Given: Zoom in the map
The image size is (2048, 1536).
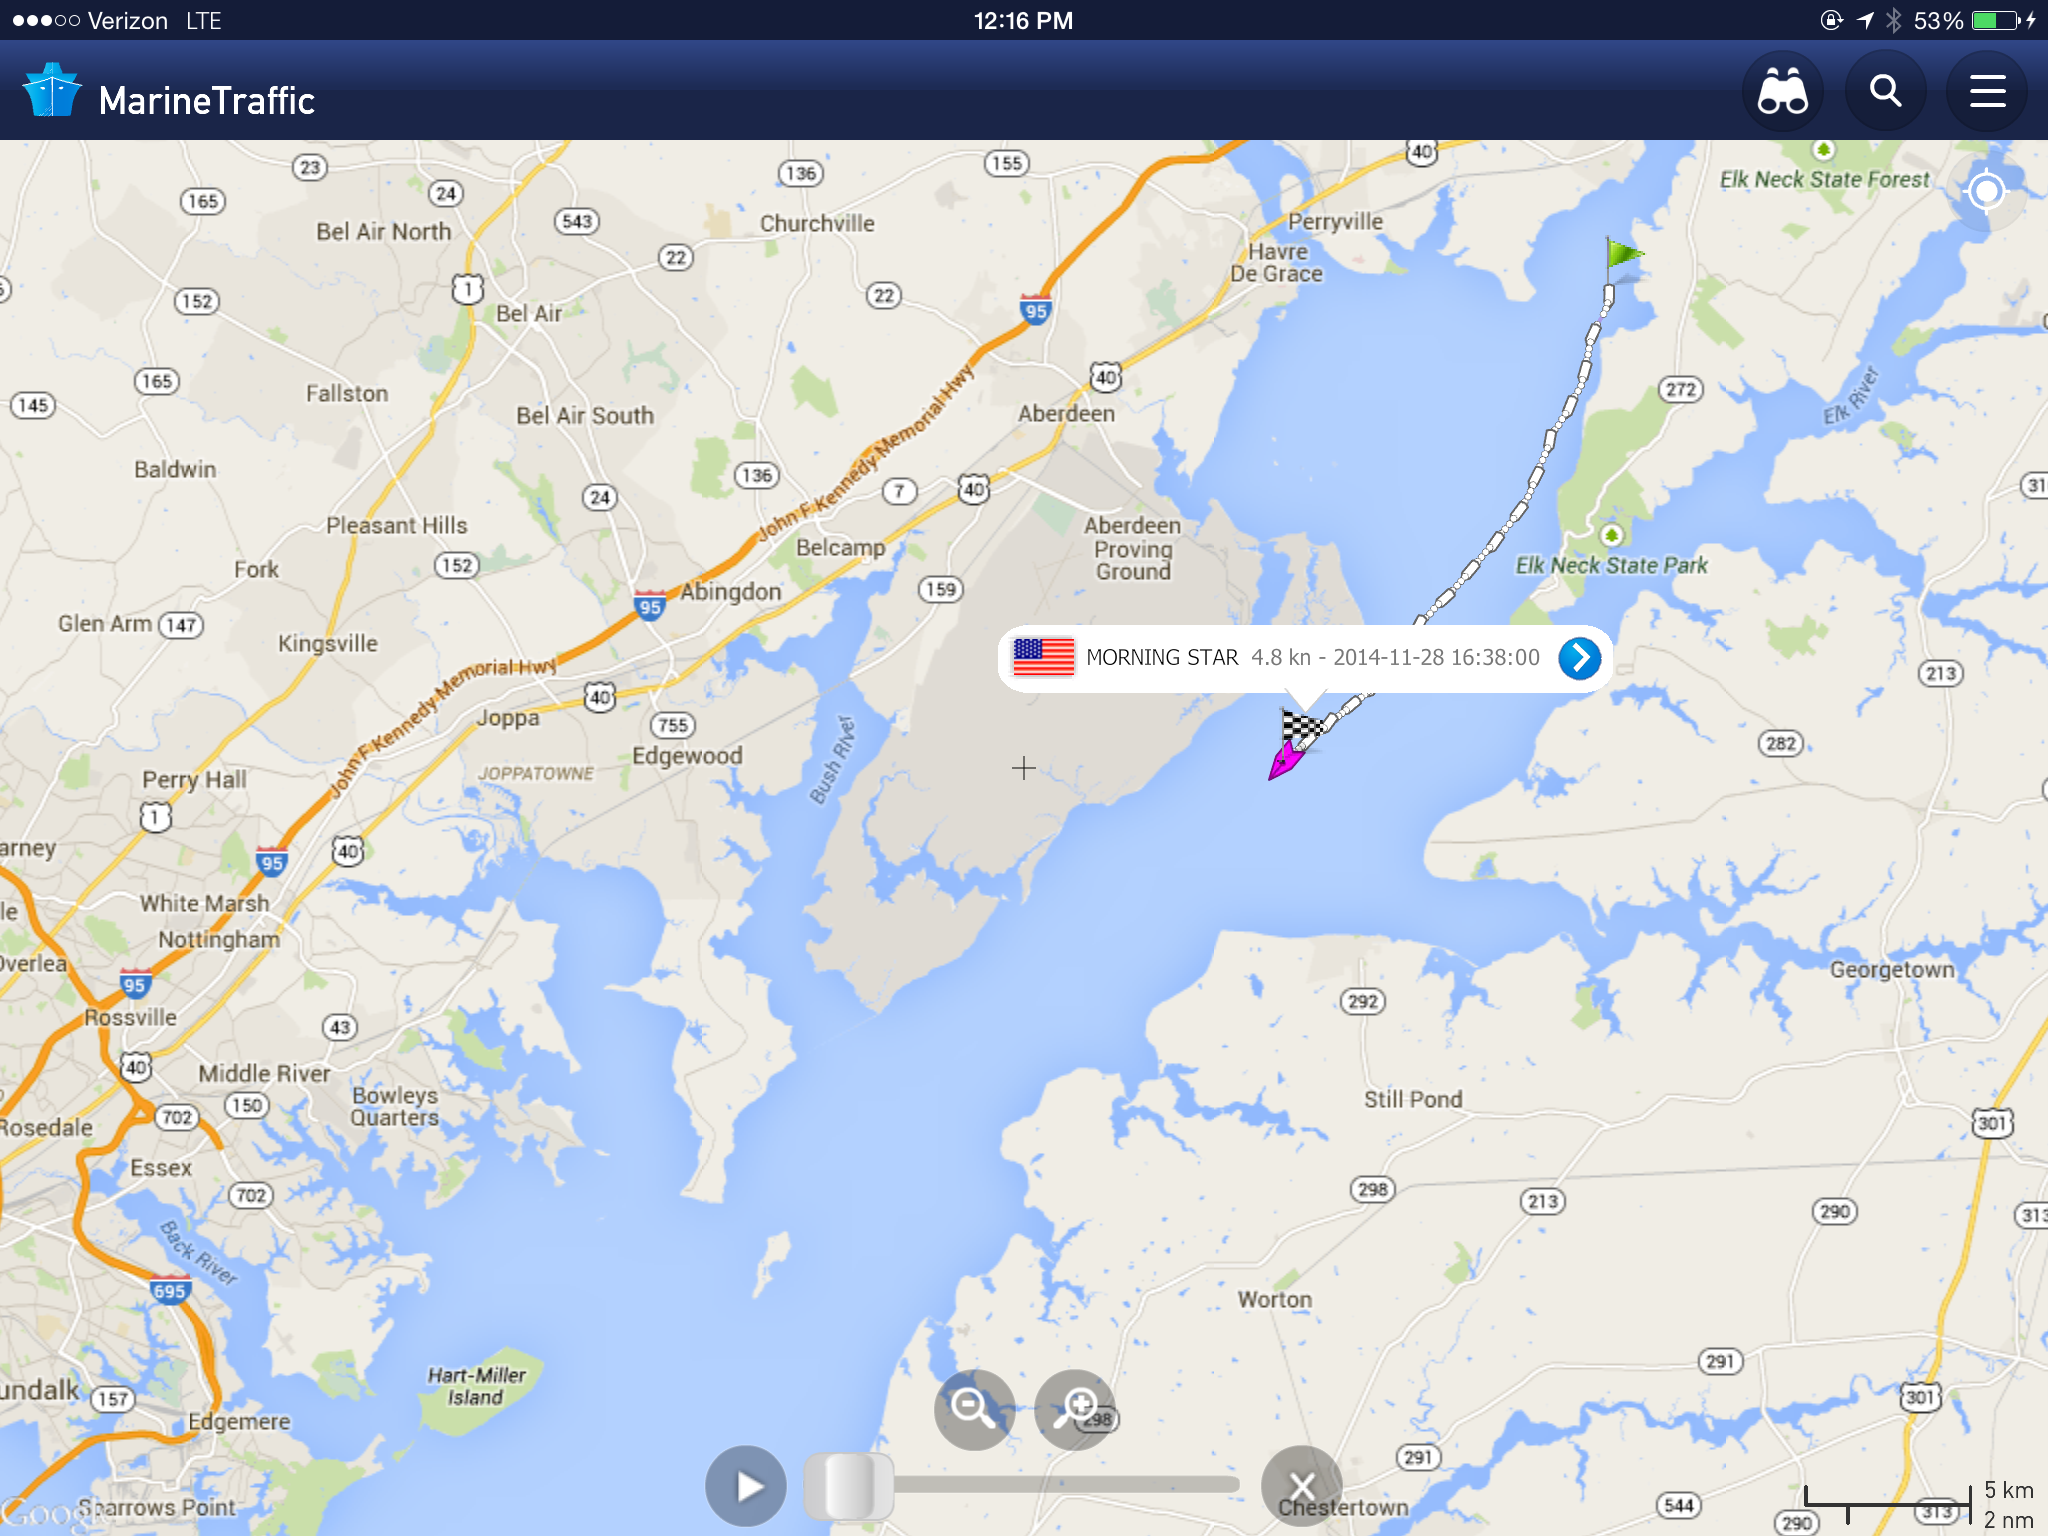Looking at the screenshot, I should point(1075,1409).
